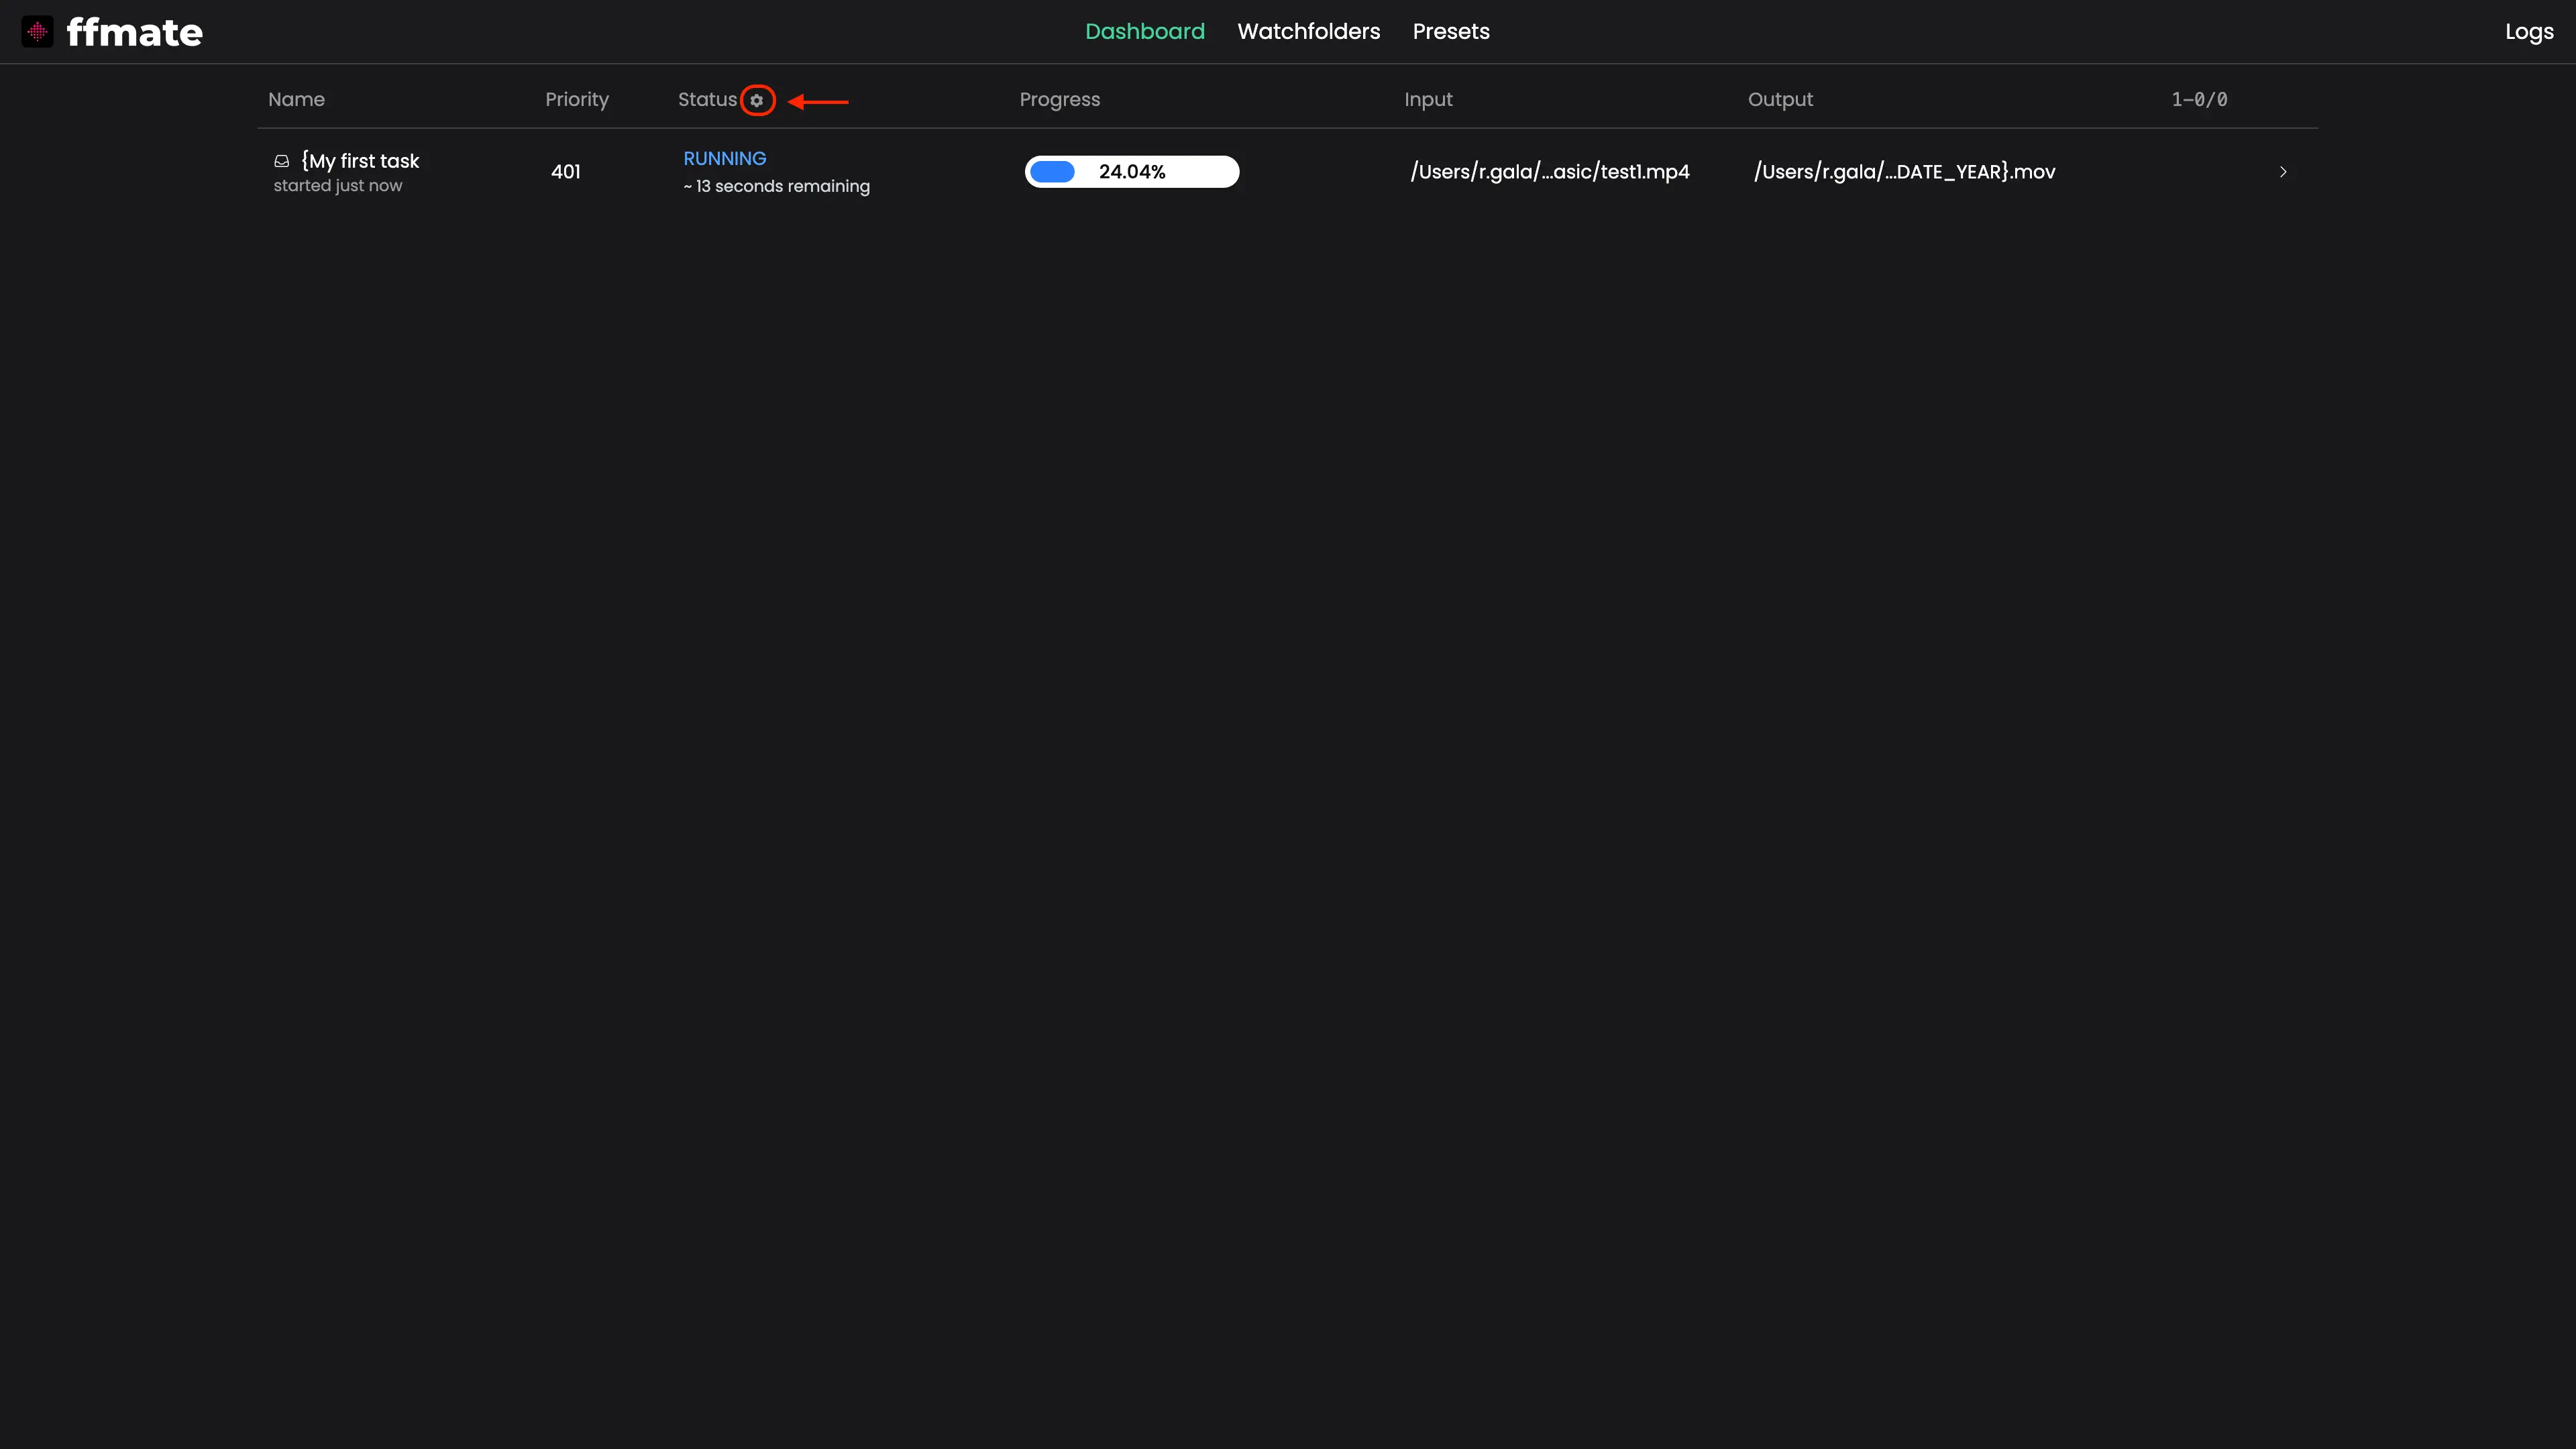Click the ffmate logo icon
The image size is (2576, 1449).
pos(38,32)
